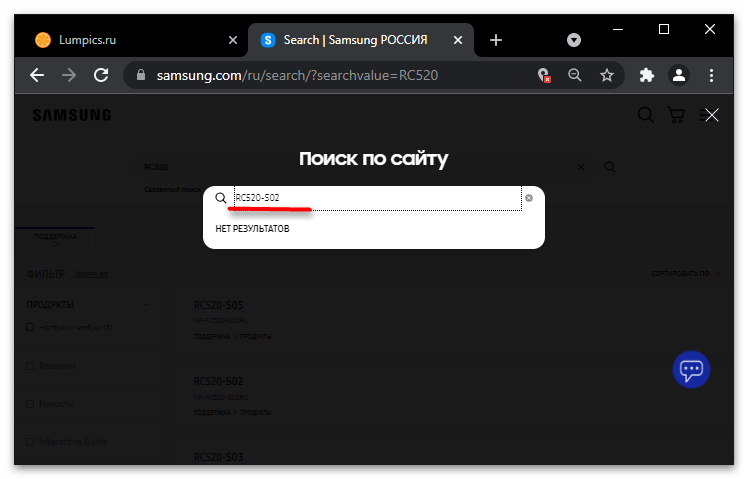Open the tab search dropdown arrow
The image size is (748, 479).
point(574,40)
